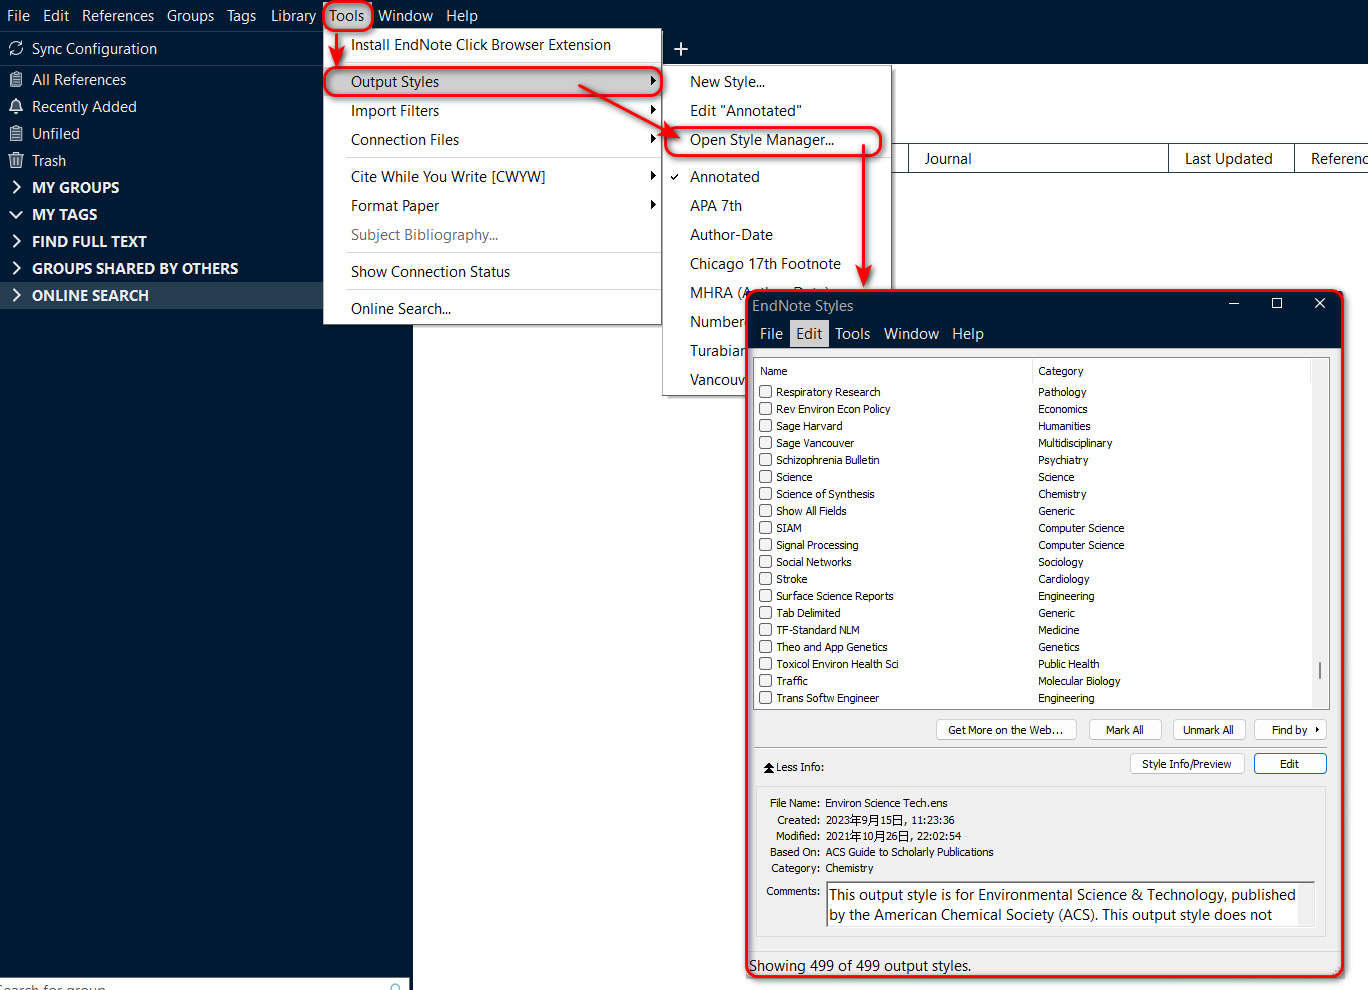This screenshot has height=990, width=1368.
Task: Select the Tab Delimited checkbox
Action: (766, 612)
